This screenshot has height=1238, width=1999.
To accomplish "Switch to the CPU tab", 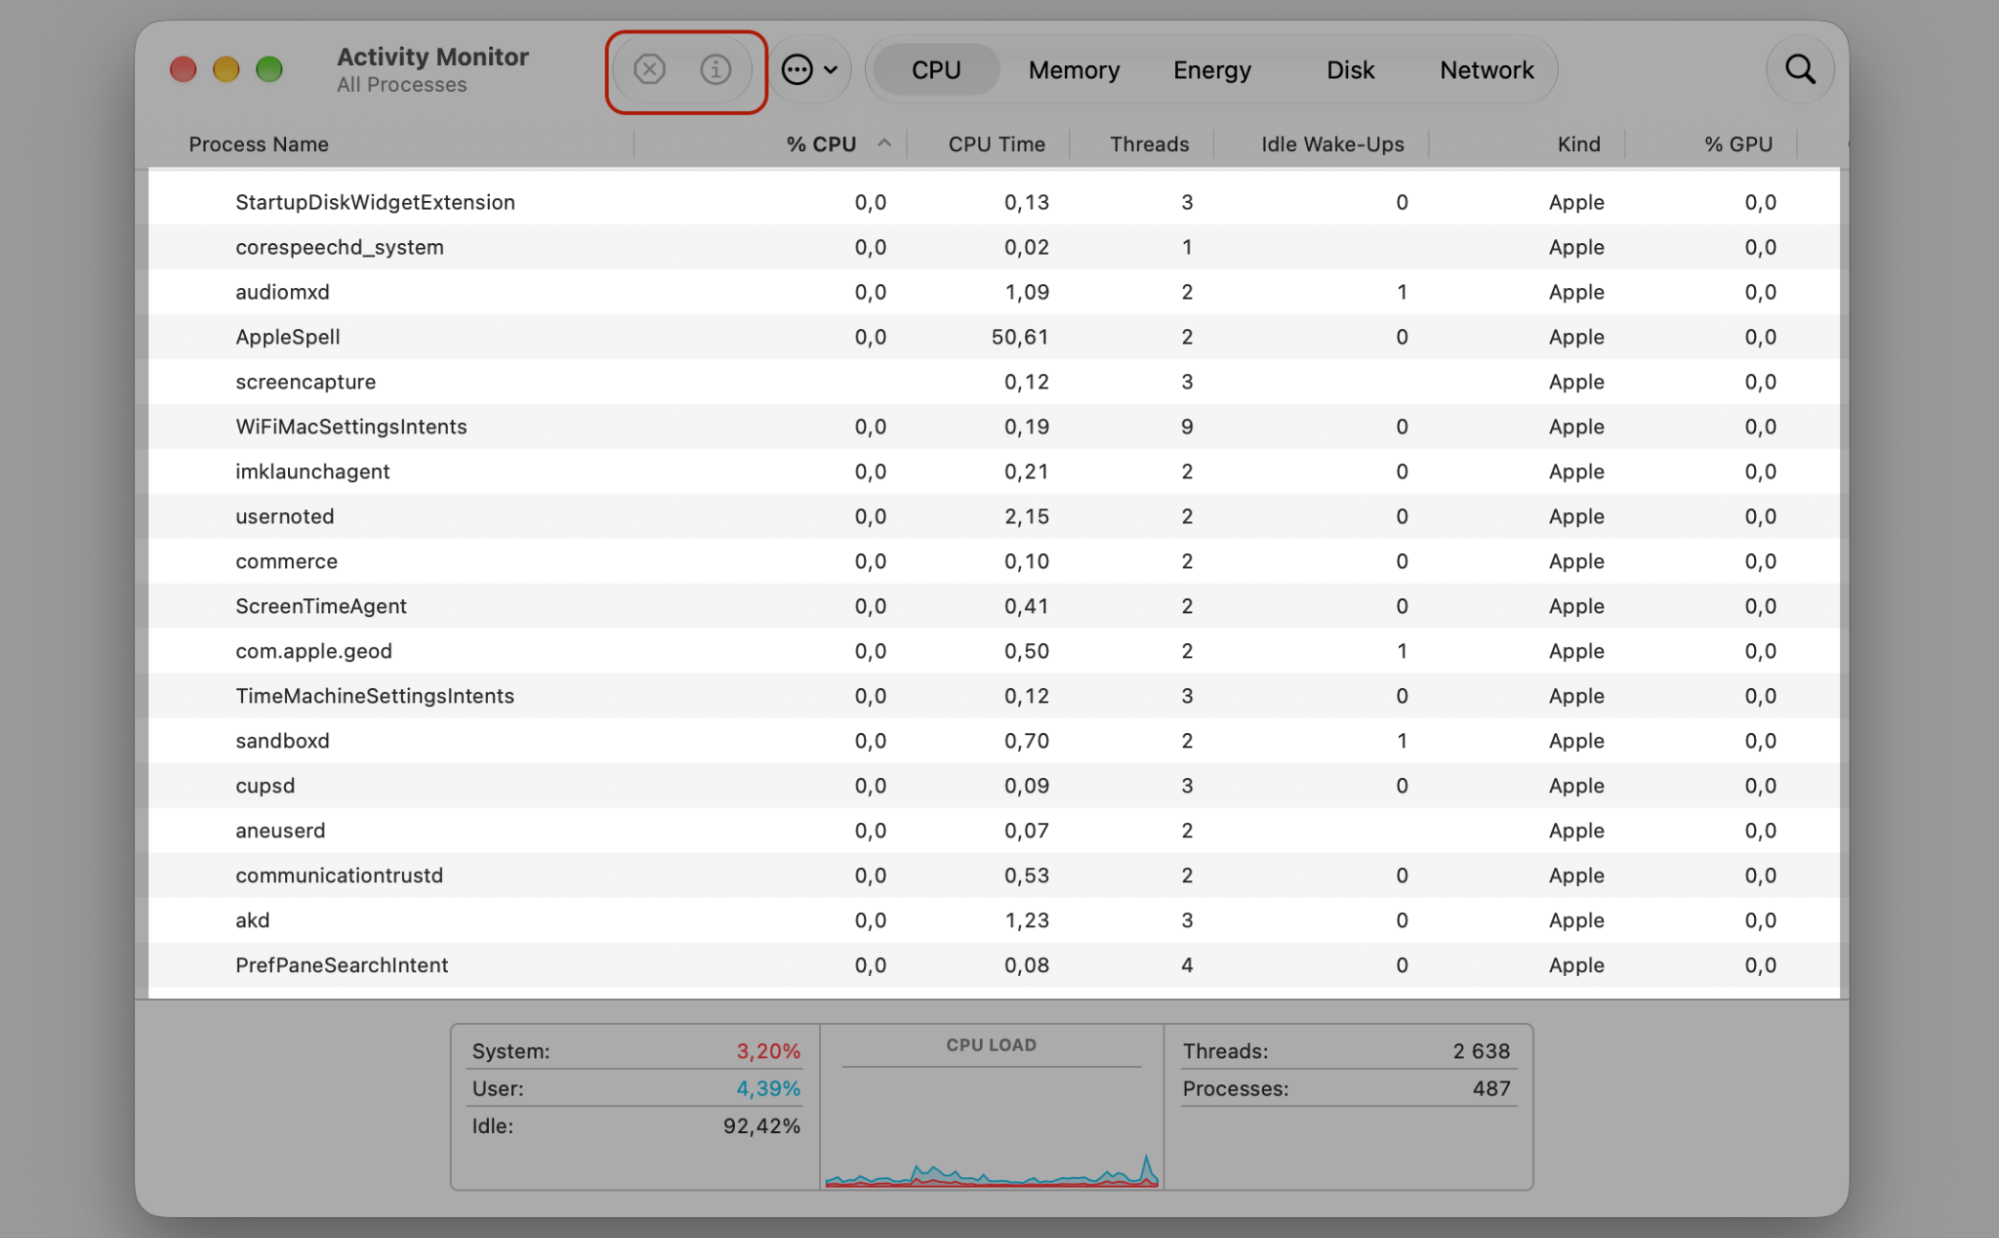I will coord(936,70).
